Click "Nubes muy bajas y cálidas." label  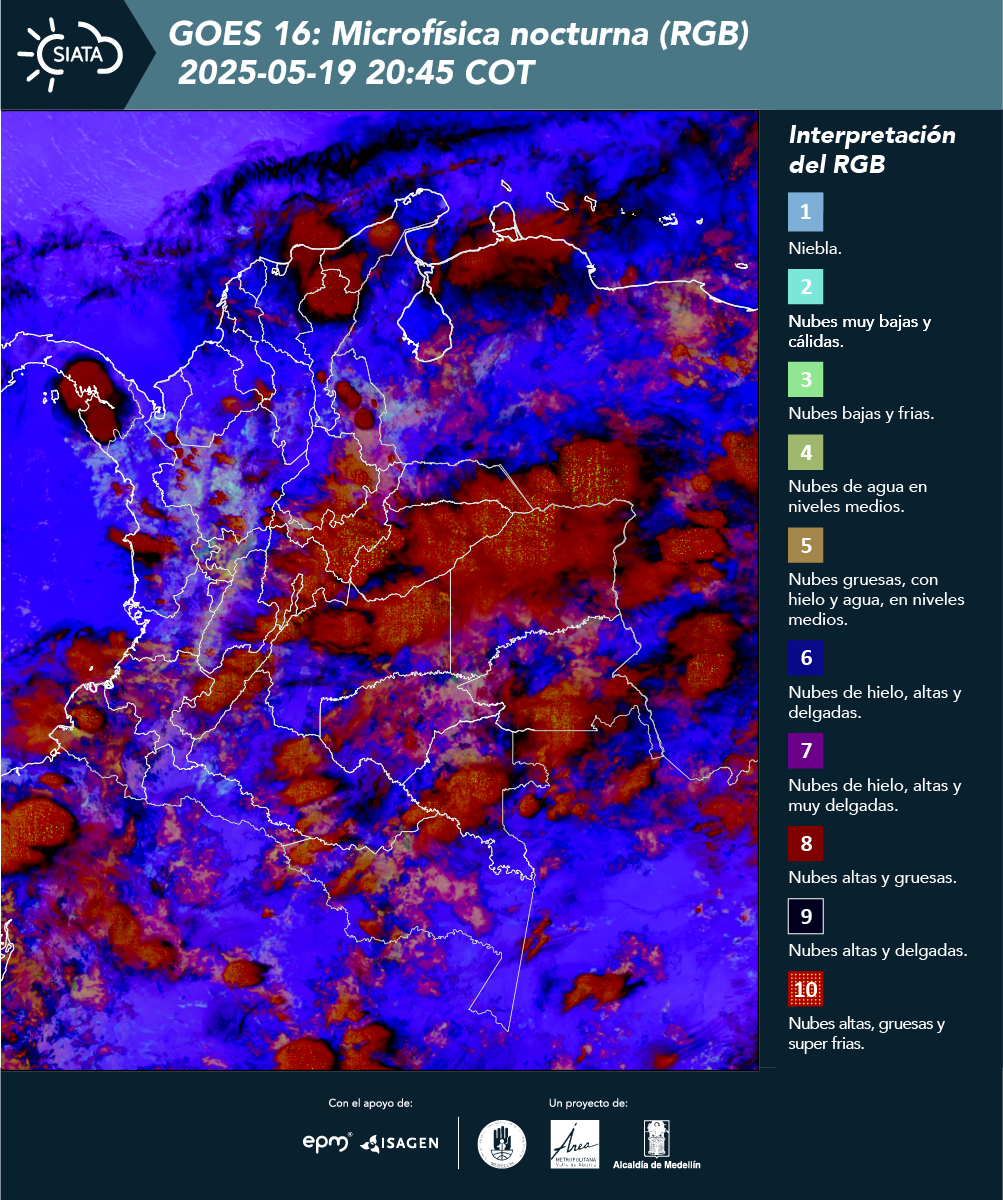pos(860,332)
